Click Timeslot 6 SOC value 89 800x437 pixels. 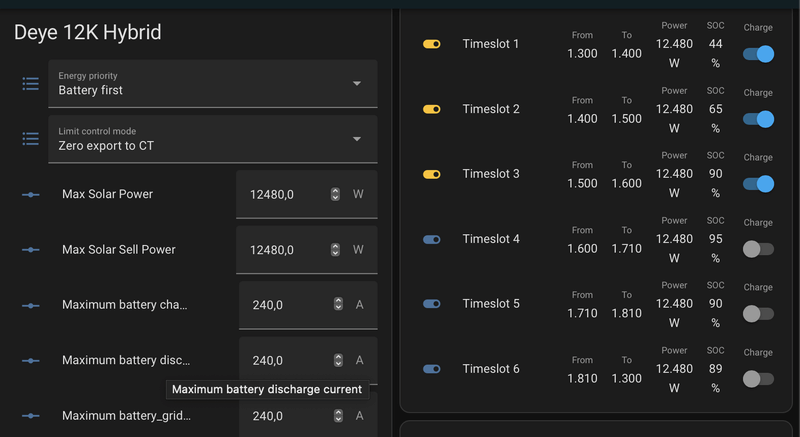[715, 369]
